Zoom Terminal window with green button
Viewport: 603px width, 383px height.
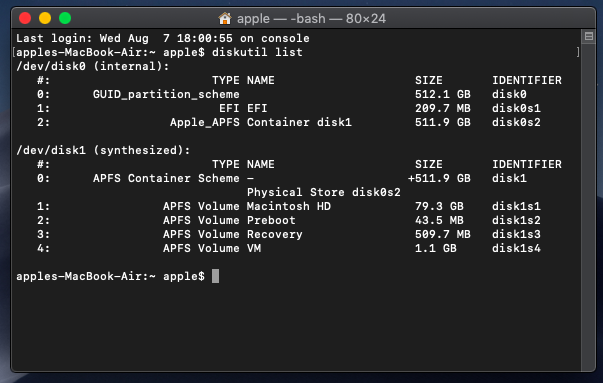coord(65,18)
